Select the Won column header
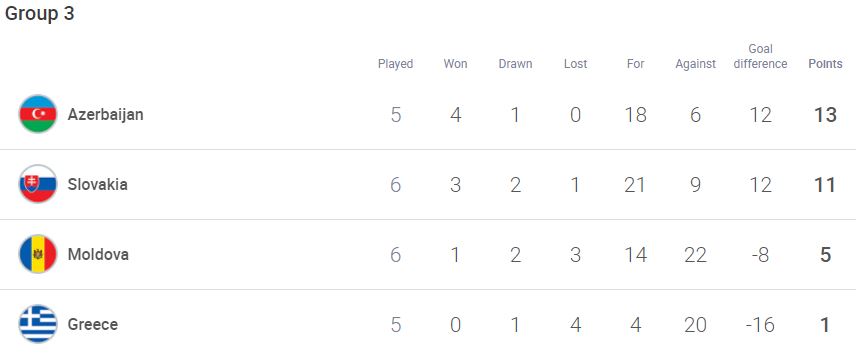The height and width of the screenshot is (360, 863). [x=455, y=64]
